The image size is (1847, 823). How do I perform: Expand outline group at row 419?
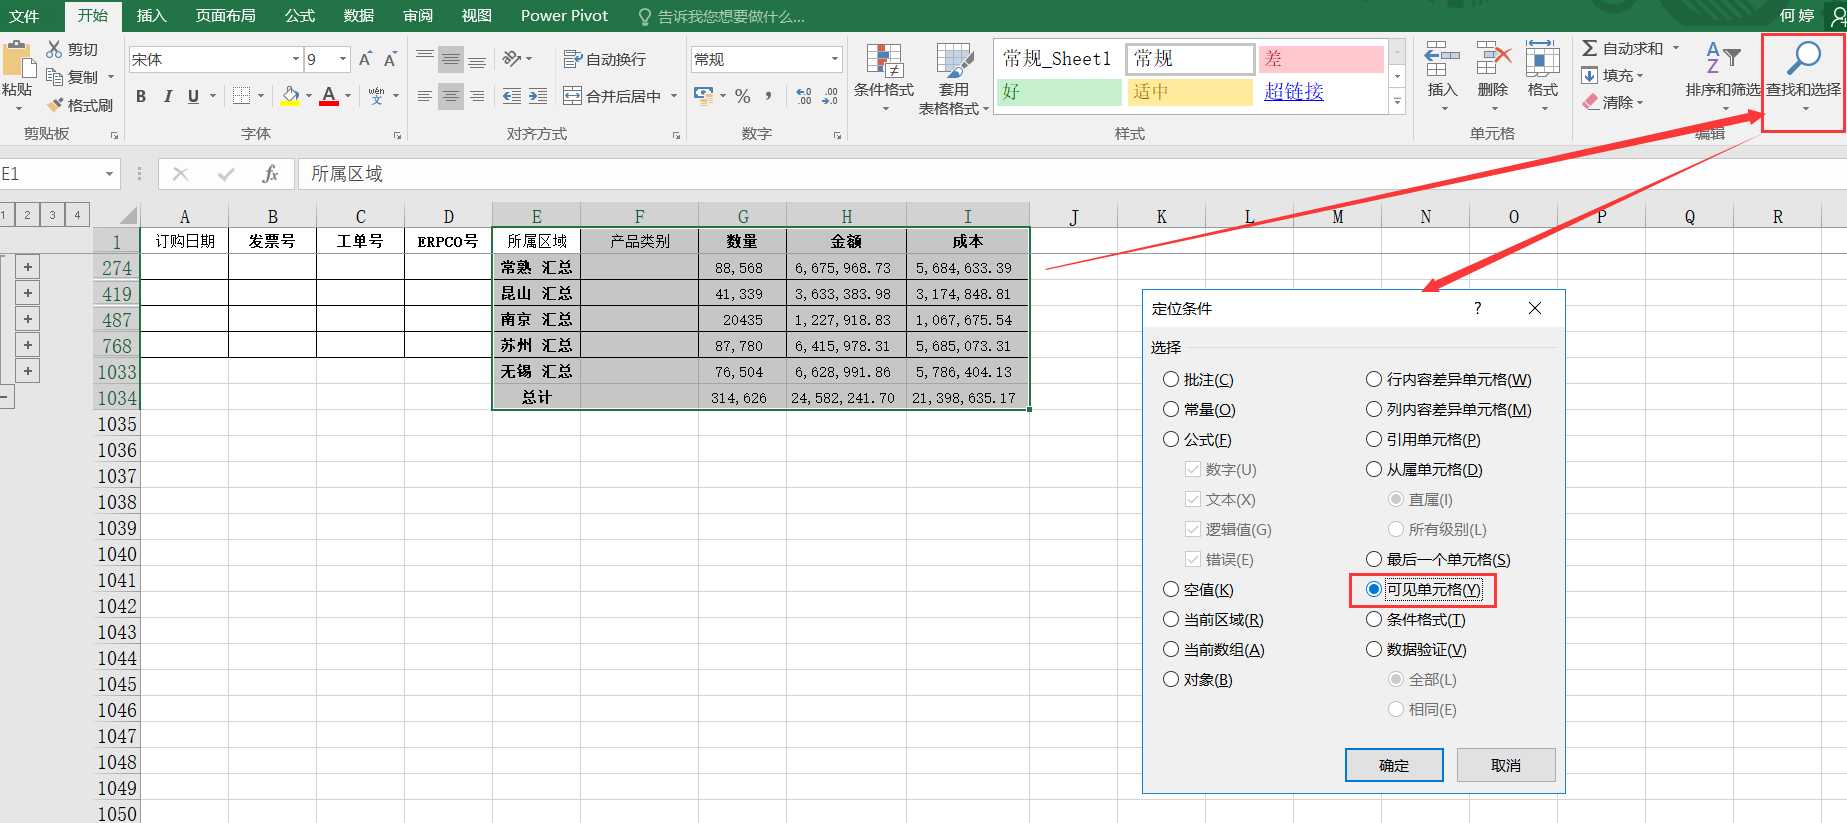pyautogui.click(x=28, y=293)
